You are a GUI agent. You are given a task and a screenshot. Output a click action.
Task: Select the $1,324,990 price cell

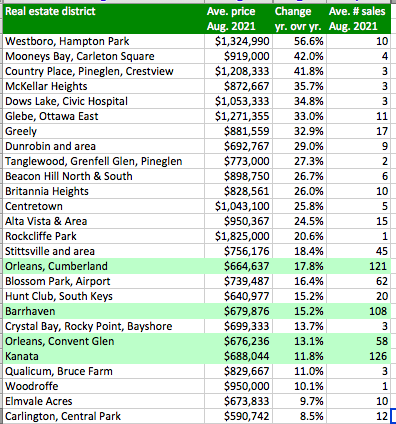(238, 41)
